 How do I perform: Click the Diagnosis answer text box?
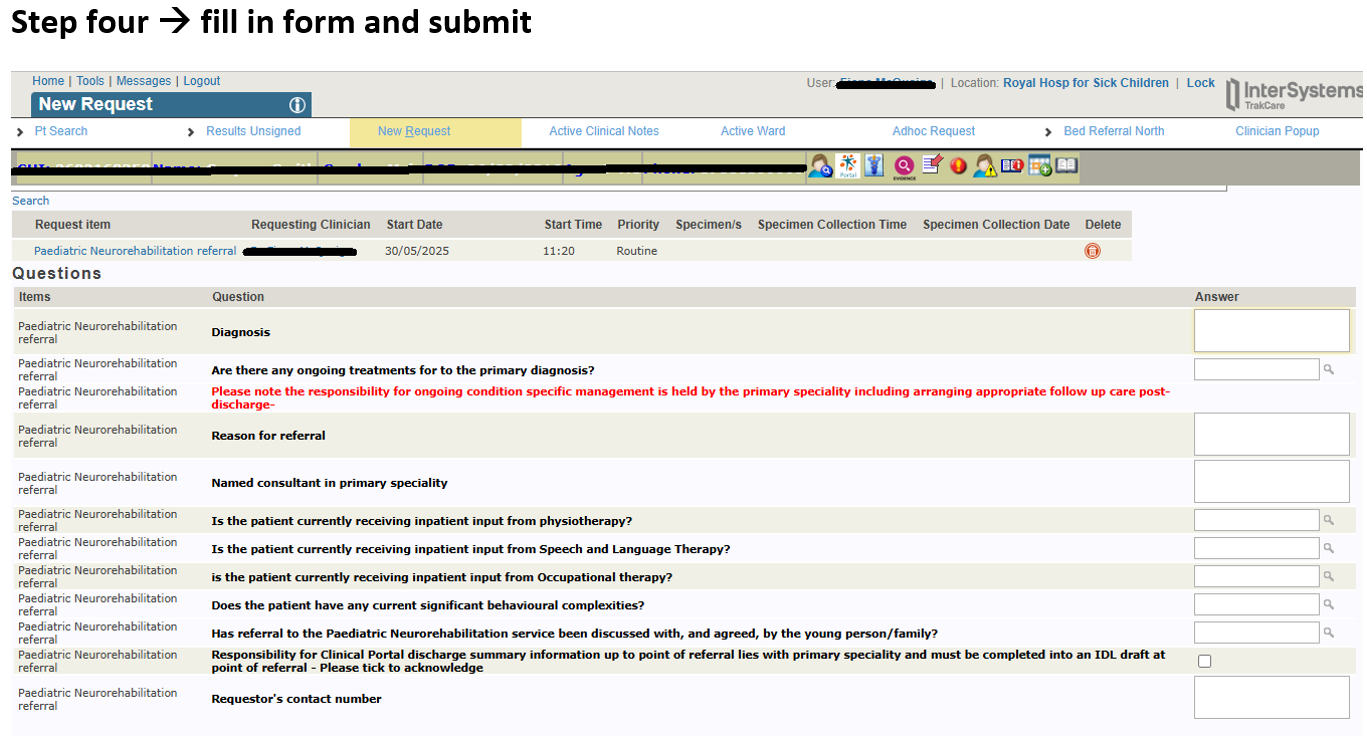point(1271,330)
